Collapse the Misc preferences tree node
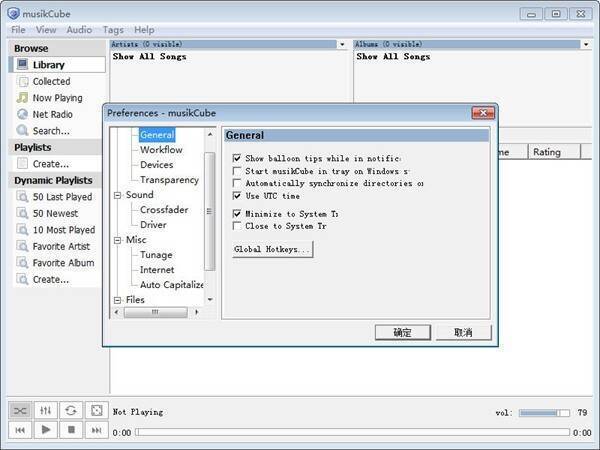600x450 pixels. (x=118, y=240)
